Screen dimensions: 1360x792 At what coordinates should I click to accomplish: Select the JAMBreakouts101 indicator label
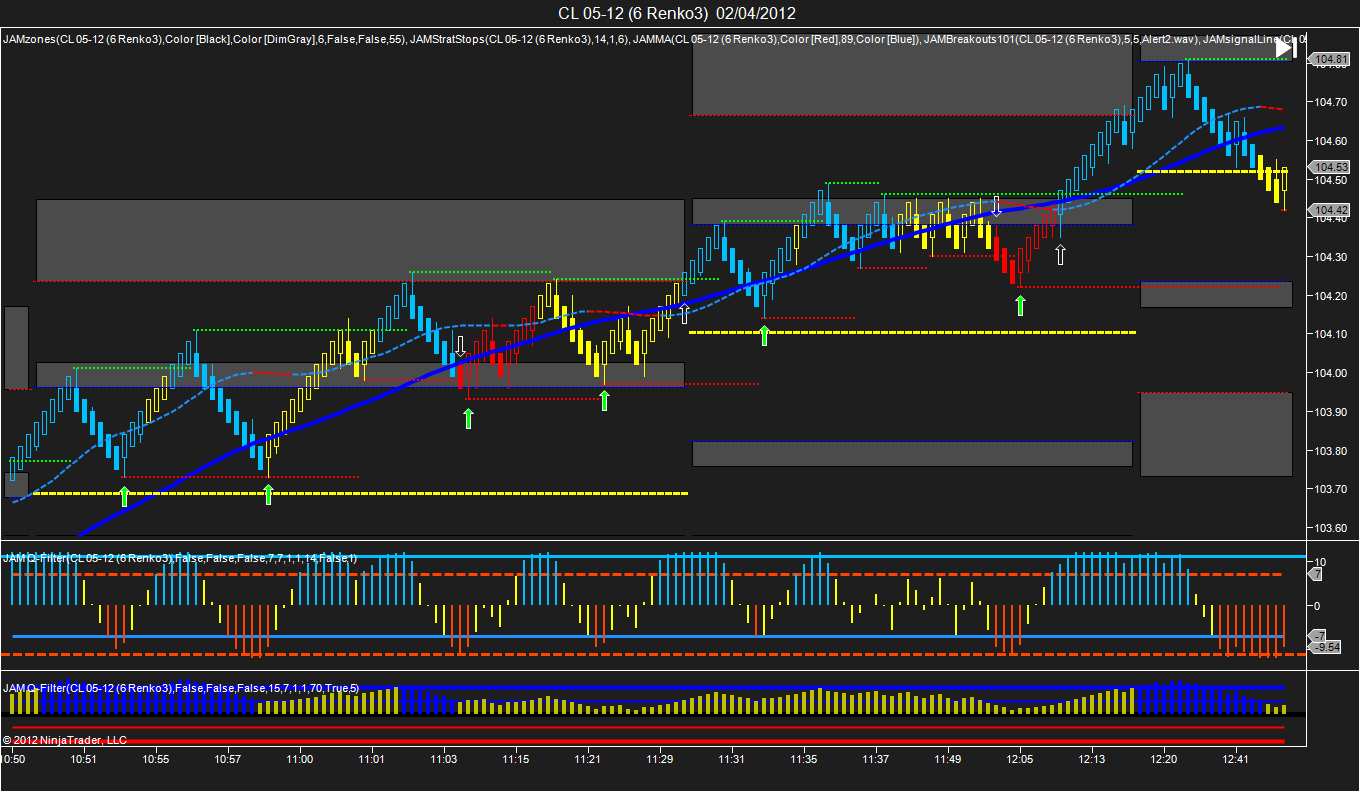point(1060,39)
